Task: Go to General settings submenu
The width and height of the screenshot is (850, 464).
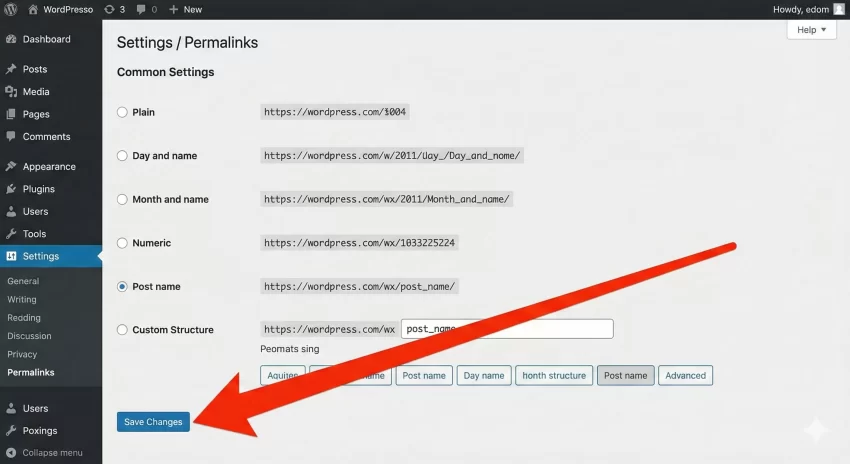Action: pyautogui.click(x=23, y=281)
